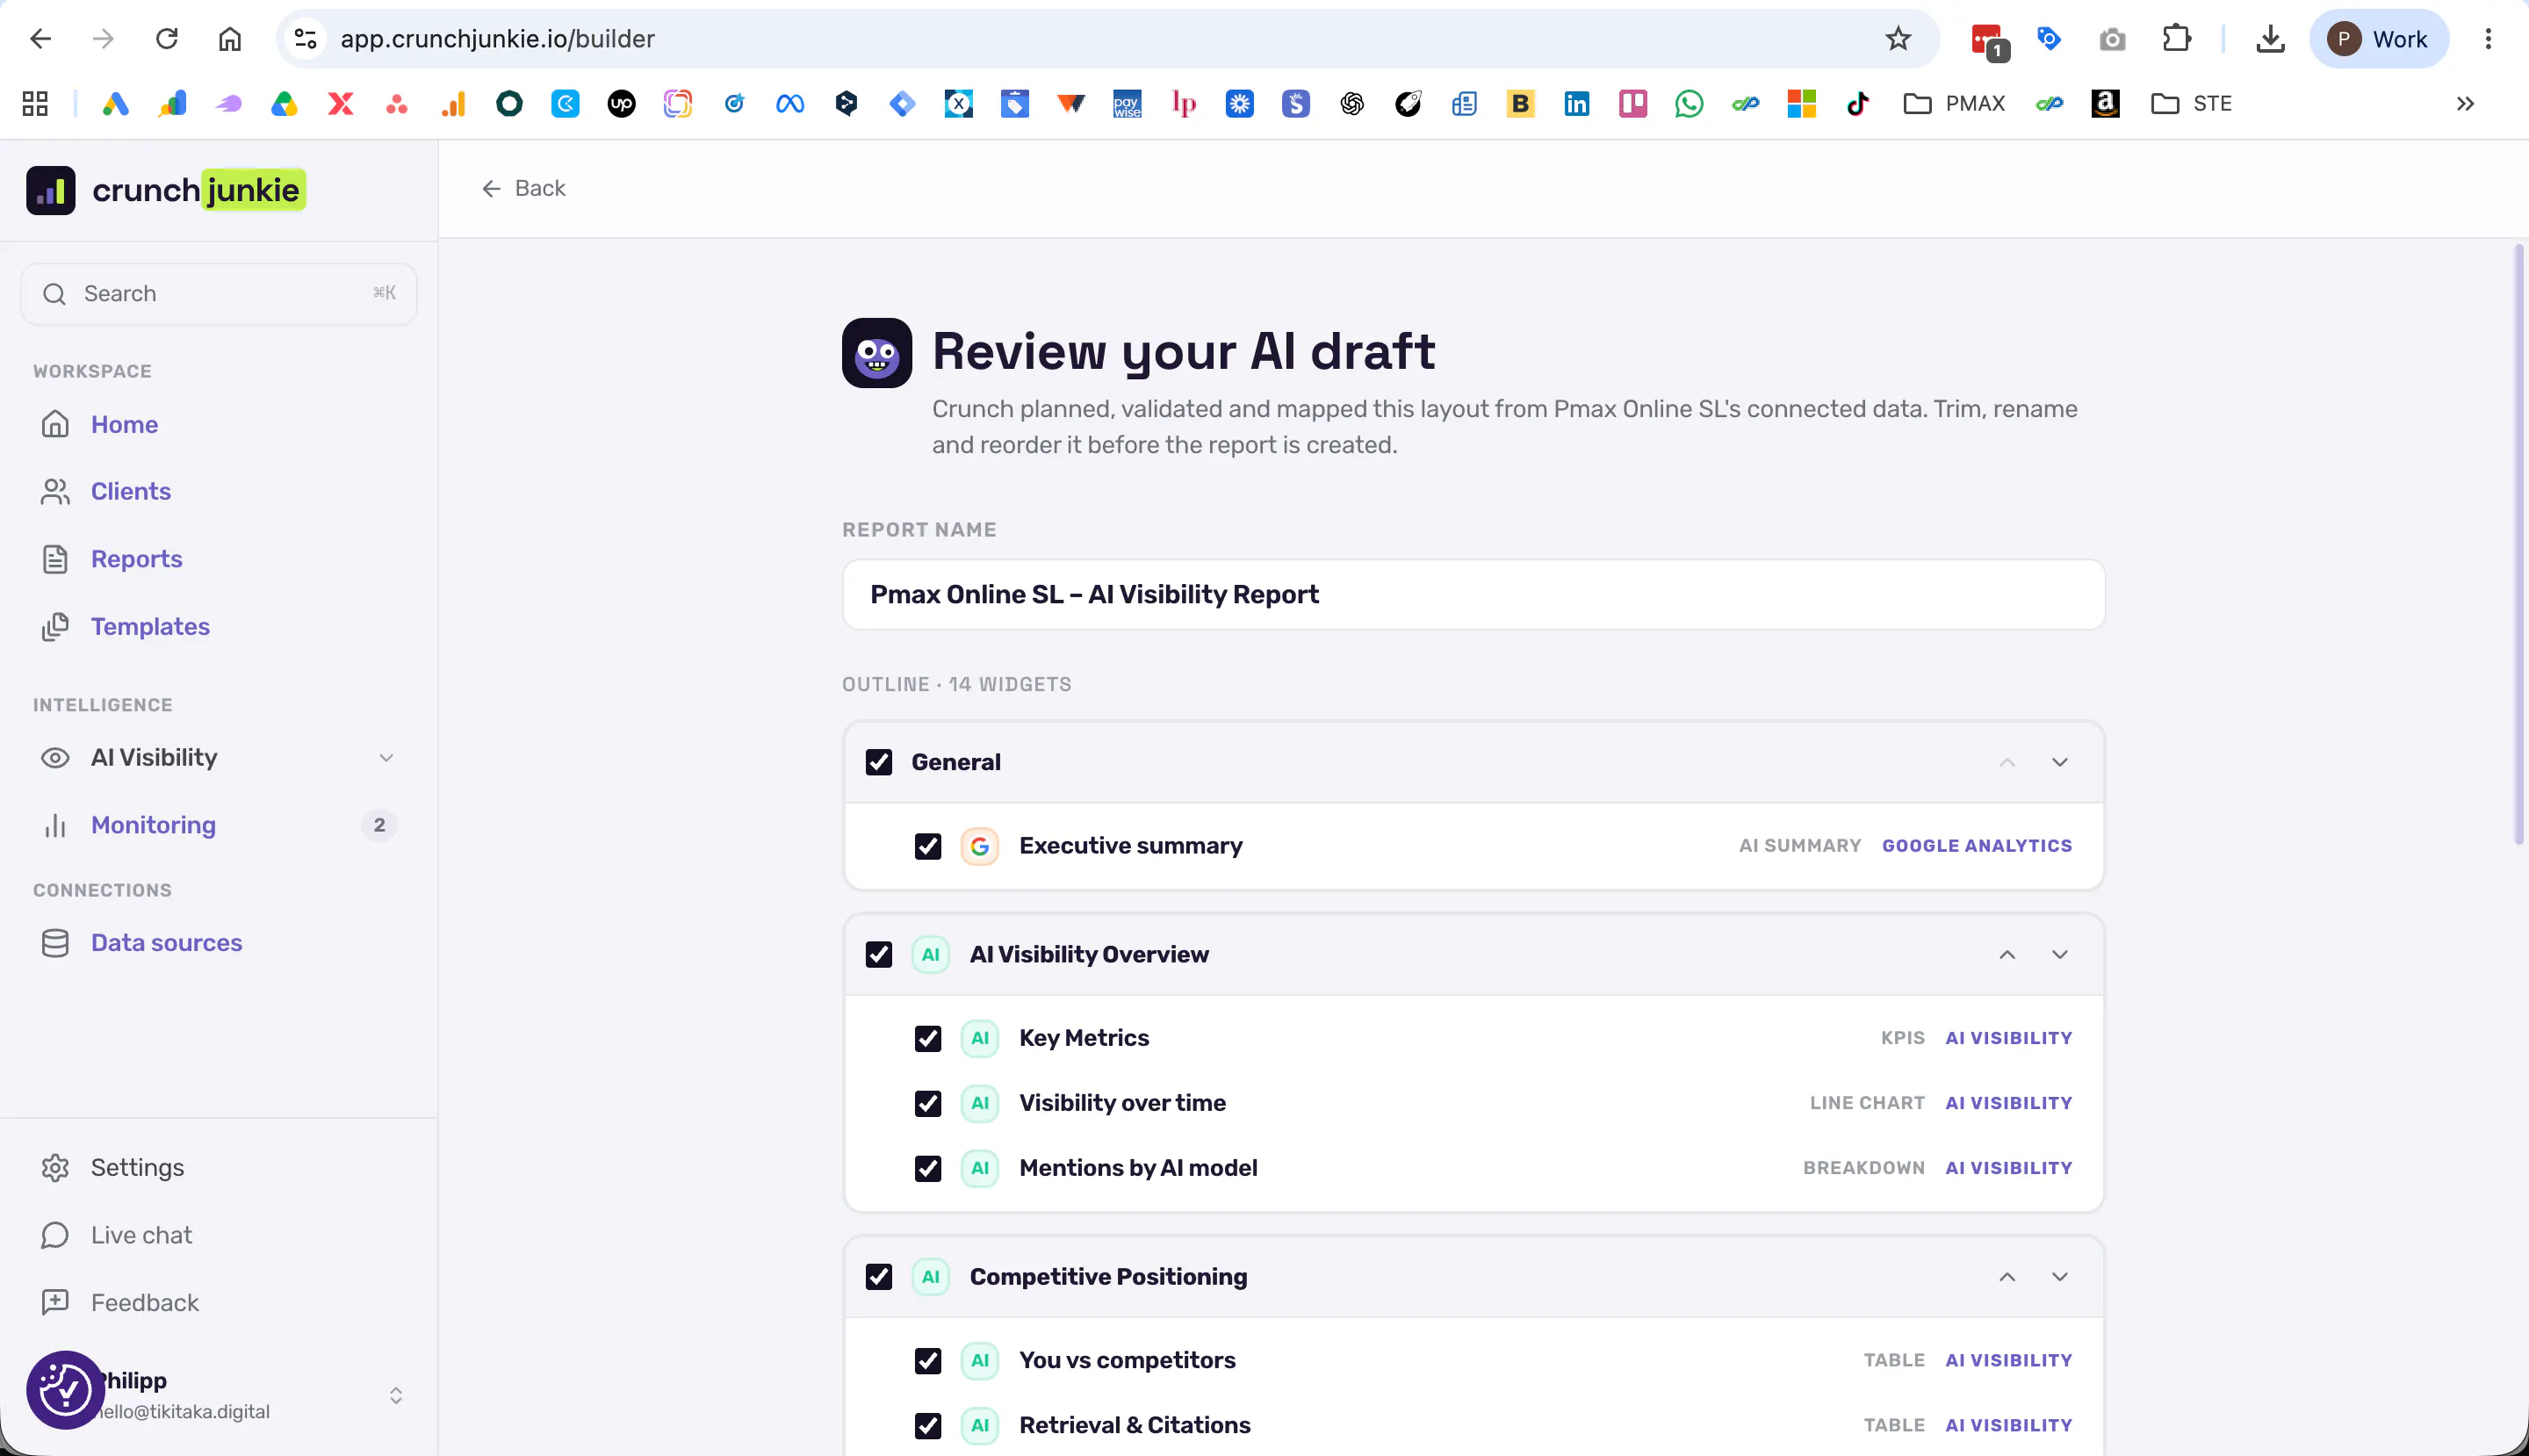This screenshot has width=2529, height=1456.
Task: Open the account switcher next to Philipp
Action: pos(396,1395)
